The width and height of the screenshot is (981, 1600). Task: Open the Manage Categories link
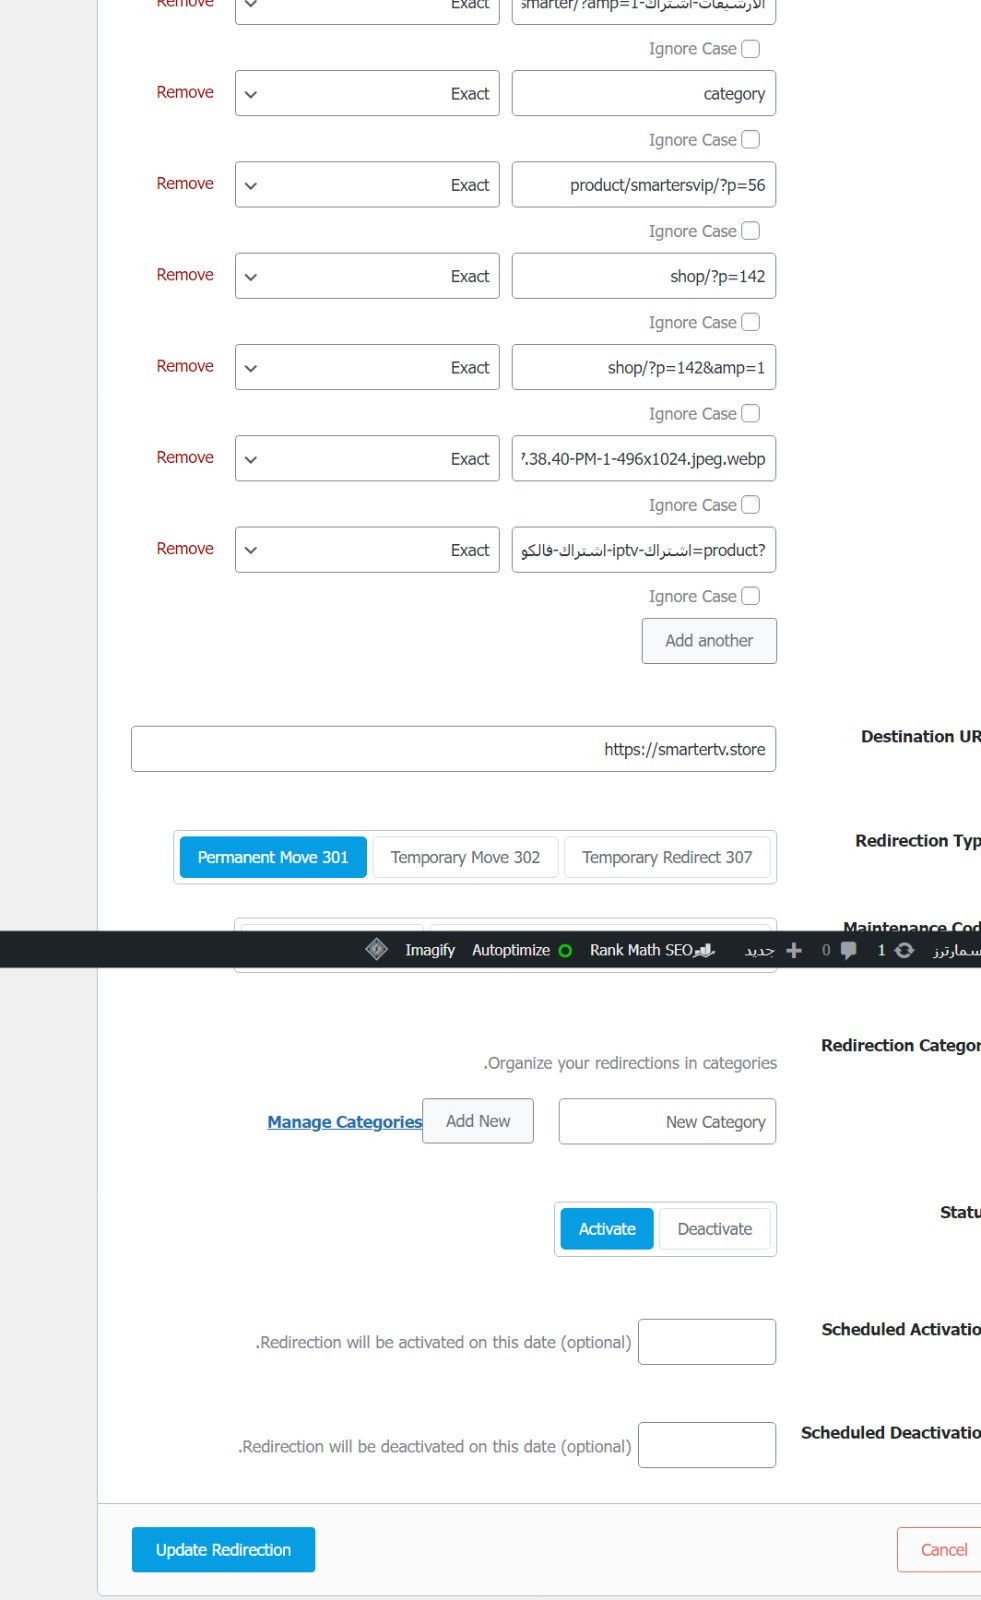point(344,1122)
